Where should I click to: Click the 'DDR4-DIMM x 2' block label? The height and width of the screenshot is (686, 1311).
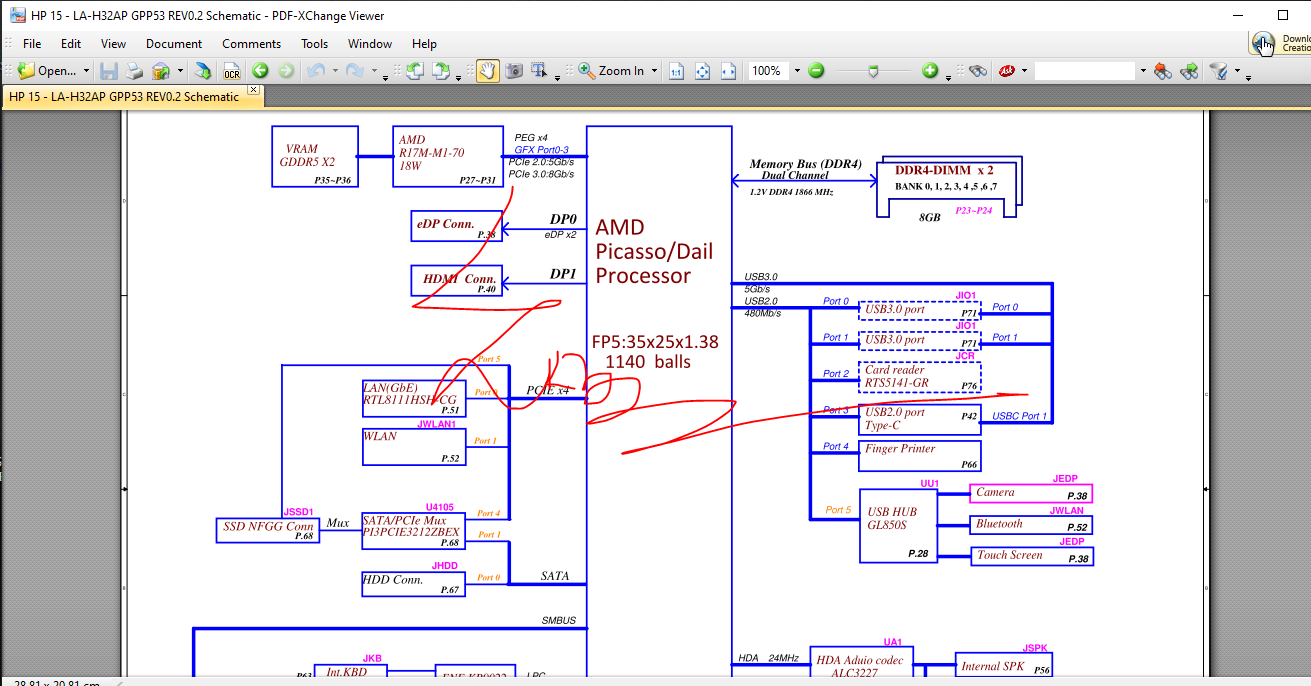tap(943, 170)
